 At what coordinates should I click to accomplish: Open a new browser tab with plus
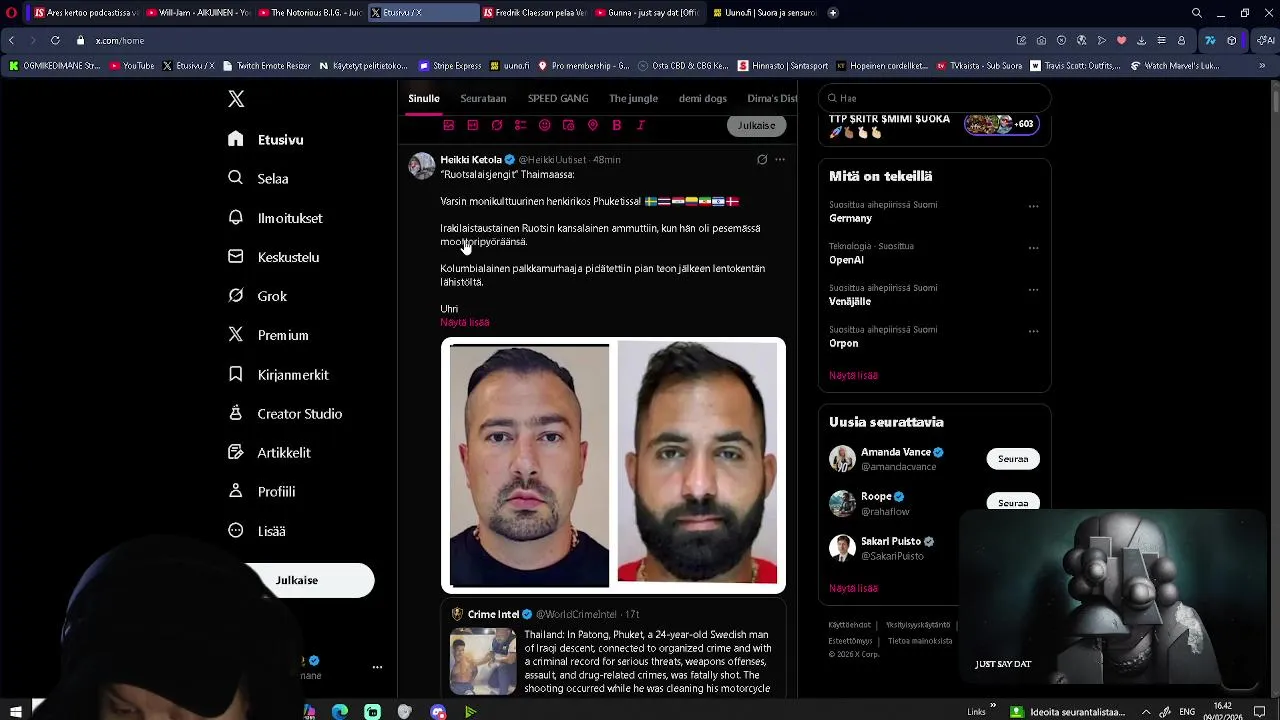point(833,13)
